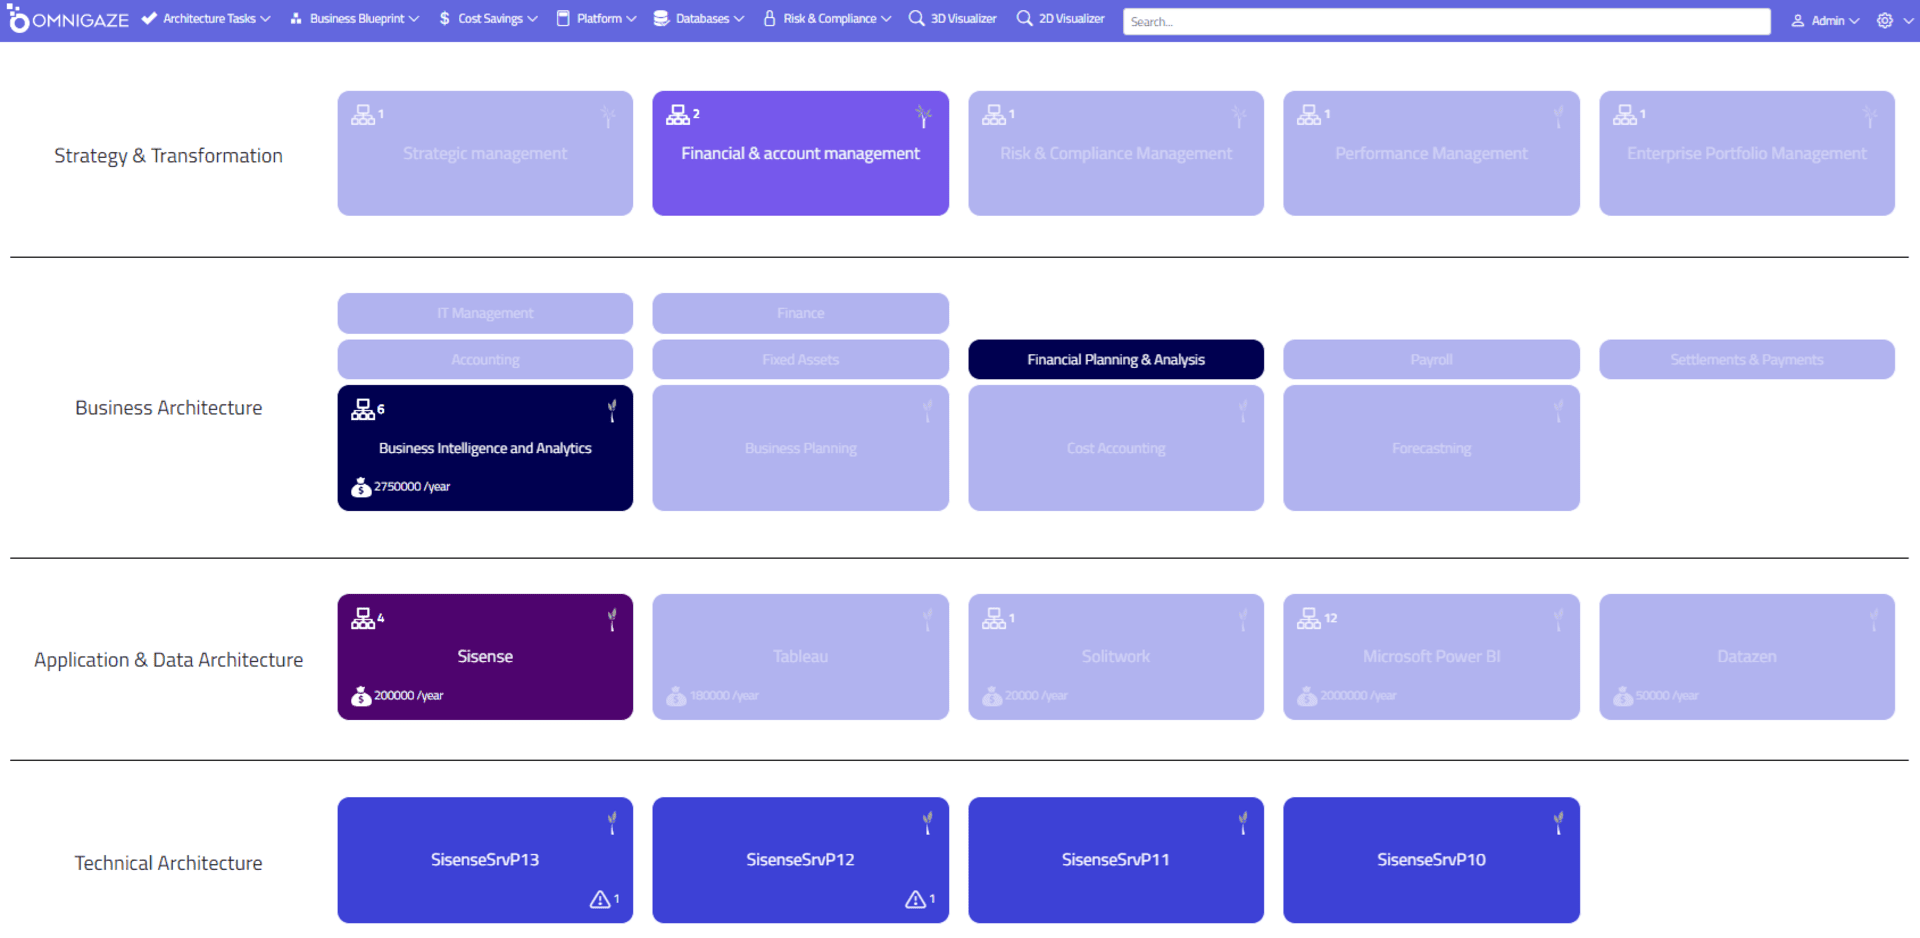Select the Cost Accounting card
Viewport: 1920px width, 938px height.
pyautogui.click(x=1116, y=448)
